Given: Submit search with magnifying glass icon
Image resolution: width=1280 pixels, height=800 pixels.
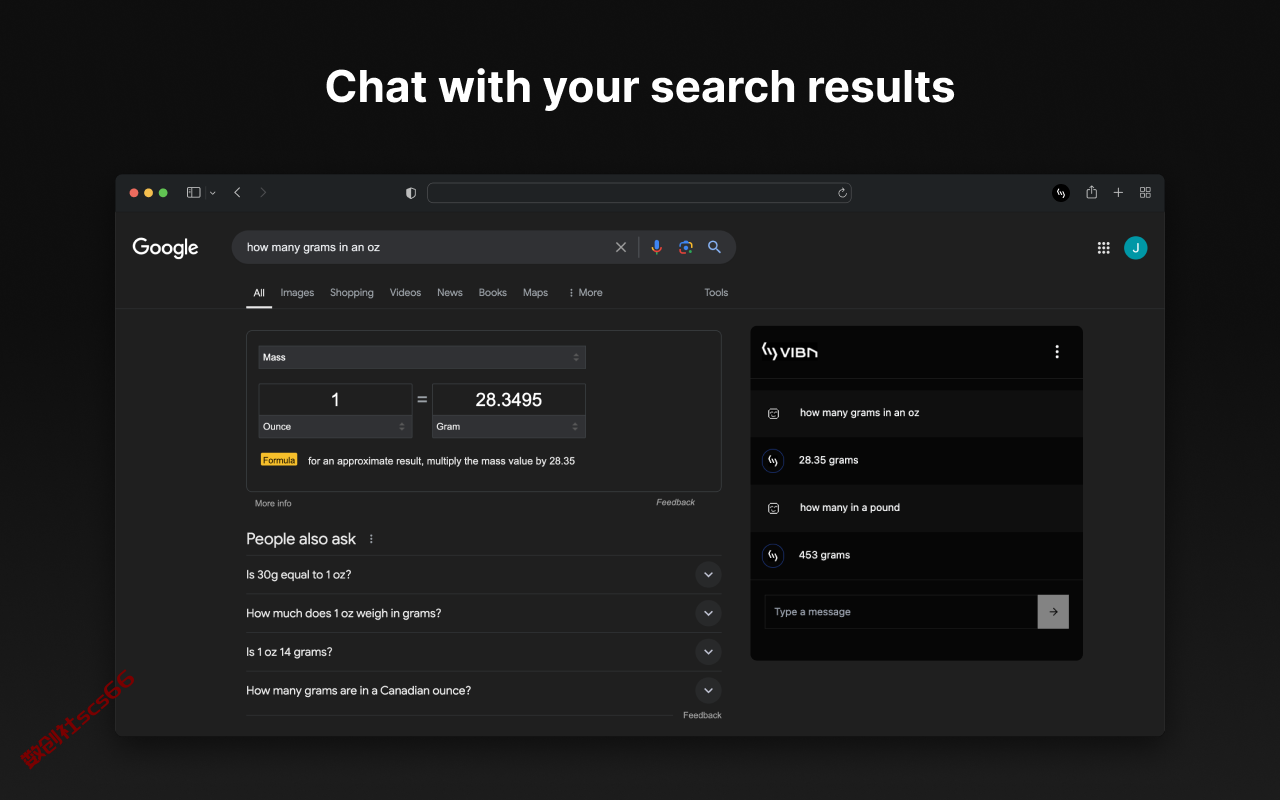Looking at the screenshot, I should point(714,247).
